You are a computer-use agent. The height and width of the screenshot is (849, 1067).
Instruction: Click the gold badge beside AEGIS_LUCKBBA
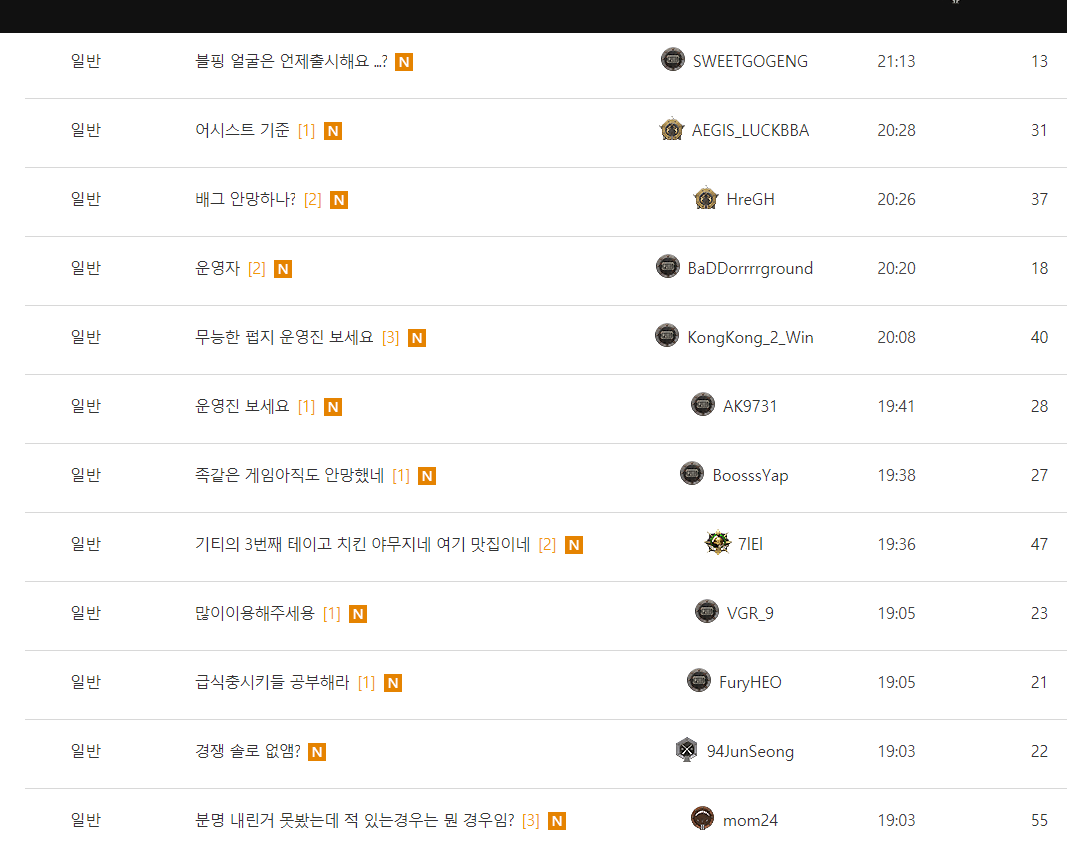coord(672,129)
